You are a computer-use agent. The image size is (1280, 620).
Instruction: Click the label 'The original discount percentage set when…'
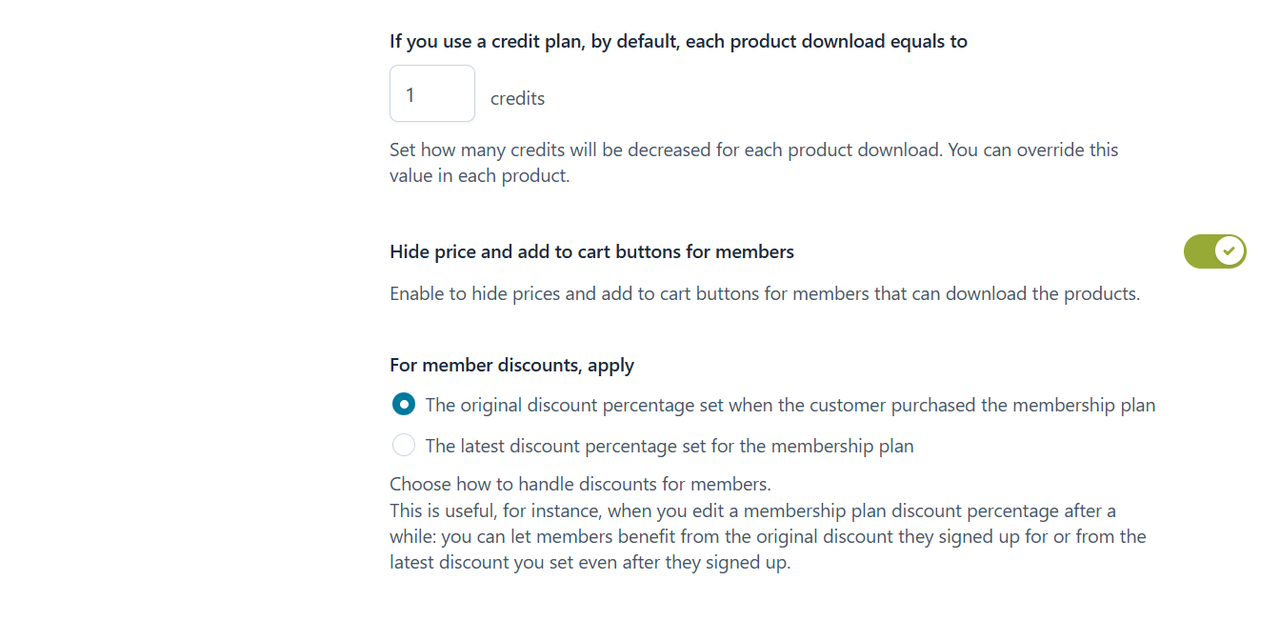pyautogui.click(x=790, y=405)
